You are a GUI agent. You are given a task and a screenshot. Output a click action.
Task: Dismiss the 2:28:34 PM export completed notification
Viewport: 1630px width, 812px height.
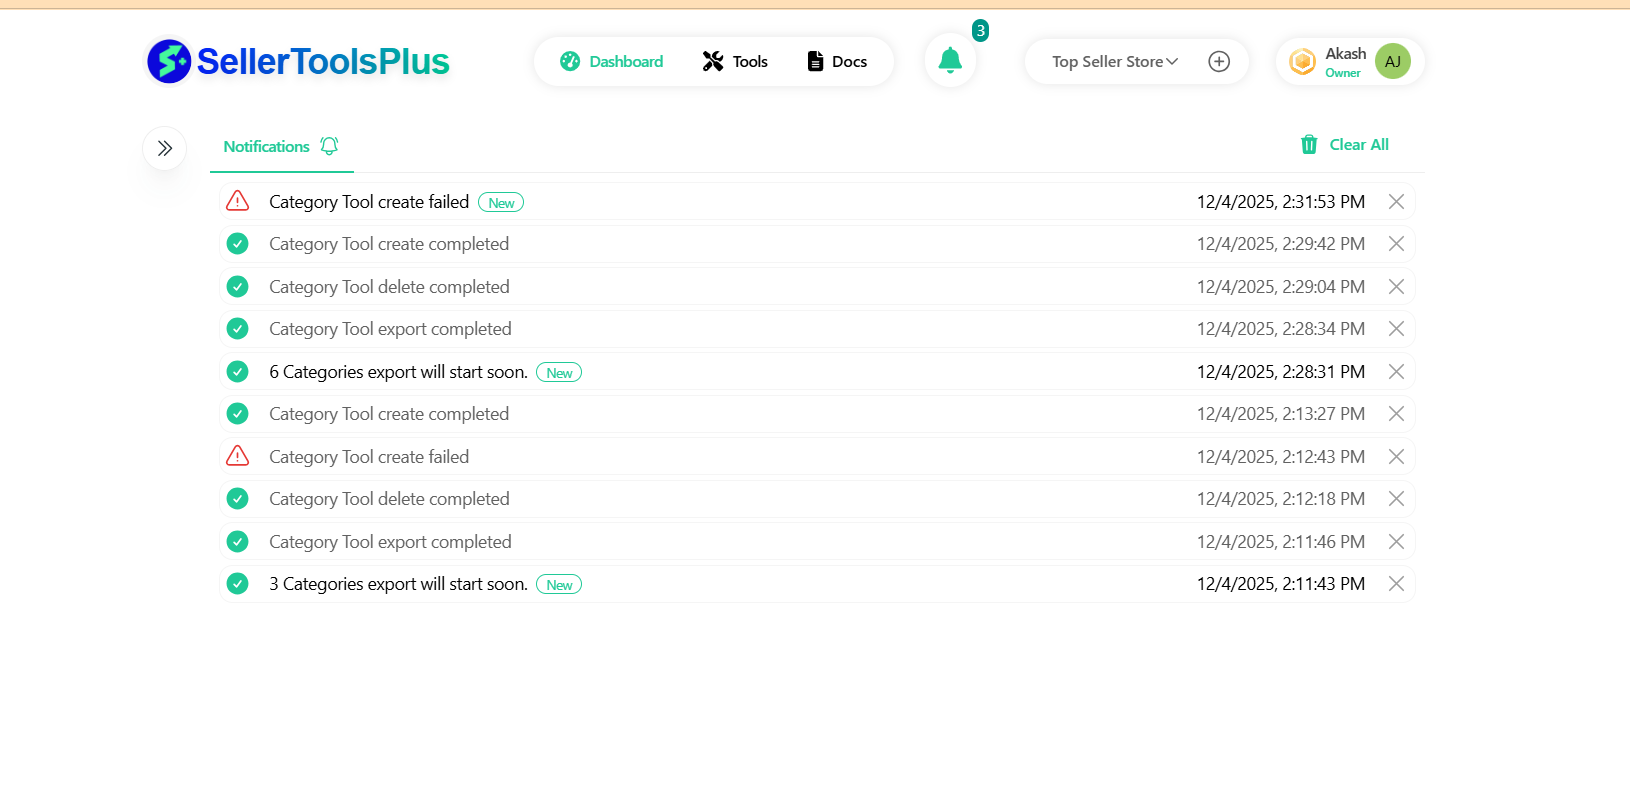[x=1397, y=329]
